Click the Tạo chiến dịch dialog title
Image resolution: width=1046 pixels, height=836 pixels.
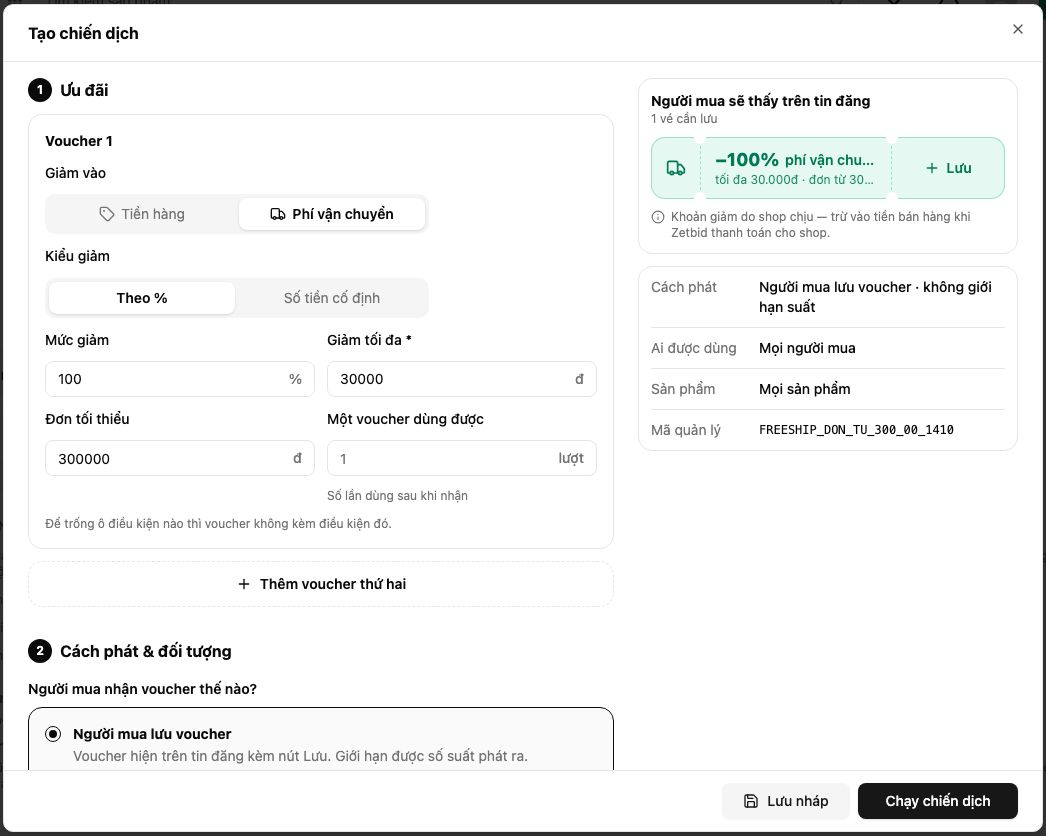[x=83, y=33]
